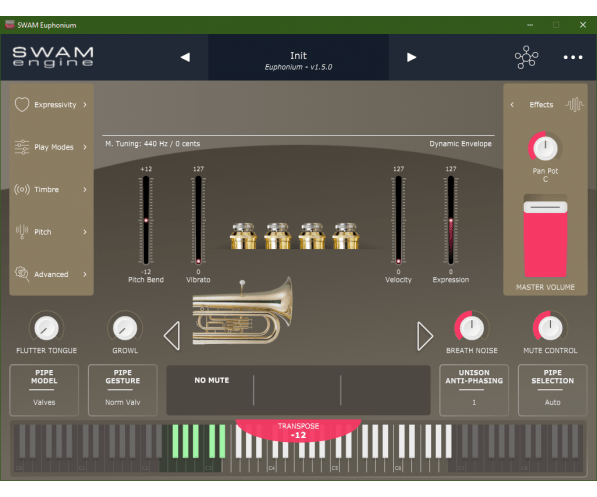Expand the Expressivity chevron arrow

85,104
